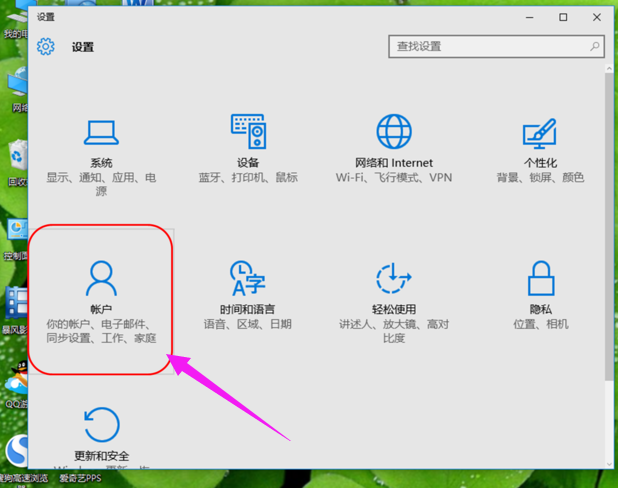The image size is (618, 488).
Task: Maximize the Settings window
Action: (x=563, y=17)
